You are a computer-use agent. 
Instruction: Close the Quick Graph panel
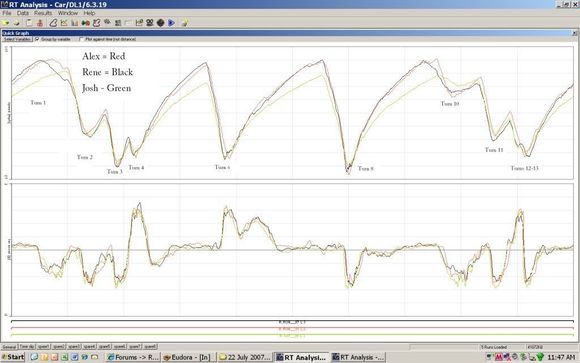pyautogui.click(x=574, y=33)
